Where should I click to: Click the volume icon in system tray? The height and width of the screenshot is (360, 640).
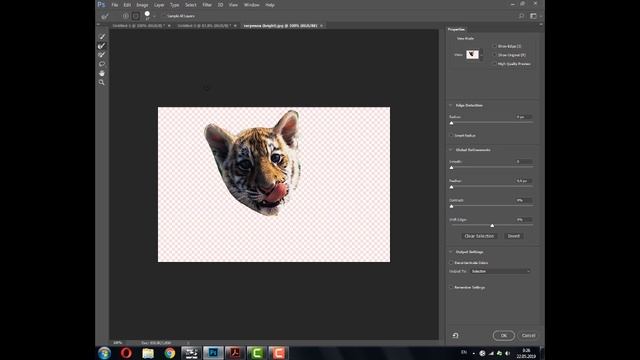(508, 353)
